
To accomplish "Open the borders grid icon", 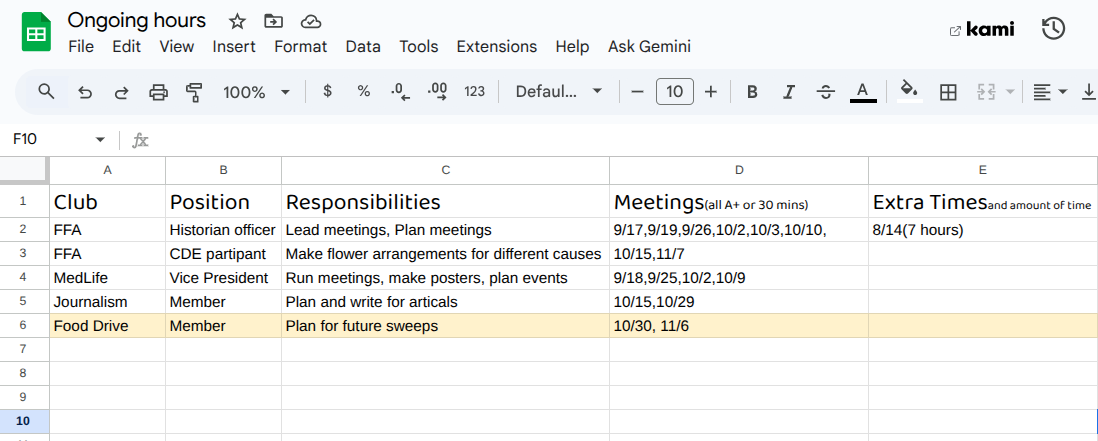I will click(x=948, y=92).
